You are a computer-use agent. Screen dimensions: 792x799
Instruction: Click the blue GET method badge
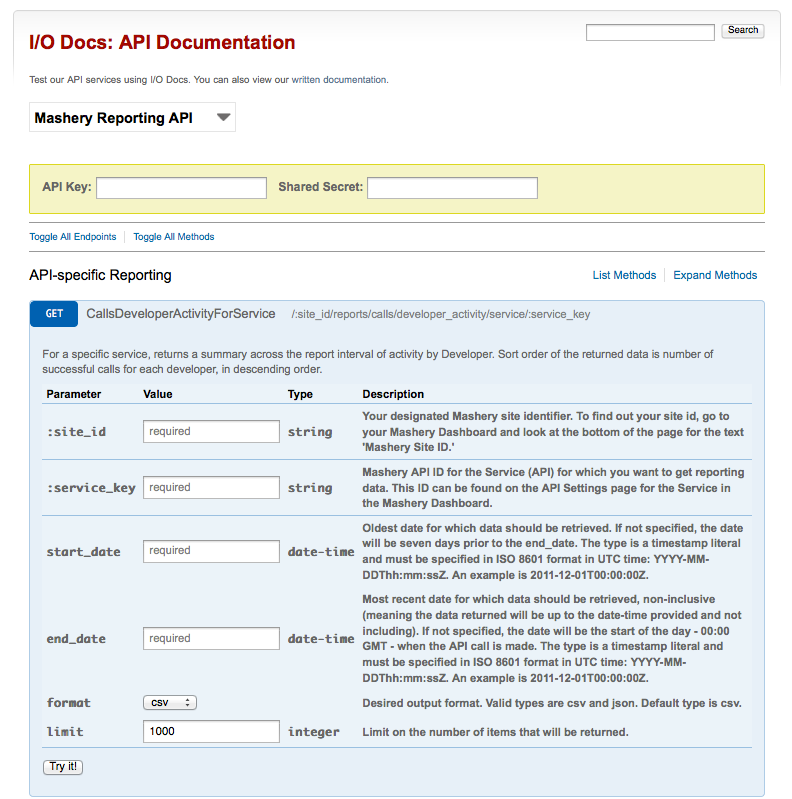point(54,314)
